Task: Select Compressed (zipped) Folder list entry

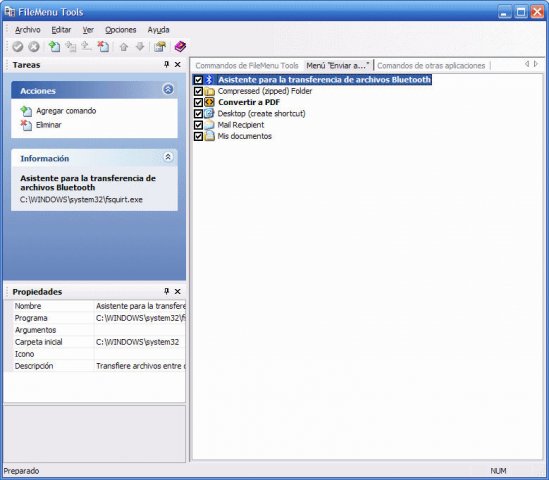Action: click(x=265, y=91)
